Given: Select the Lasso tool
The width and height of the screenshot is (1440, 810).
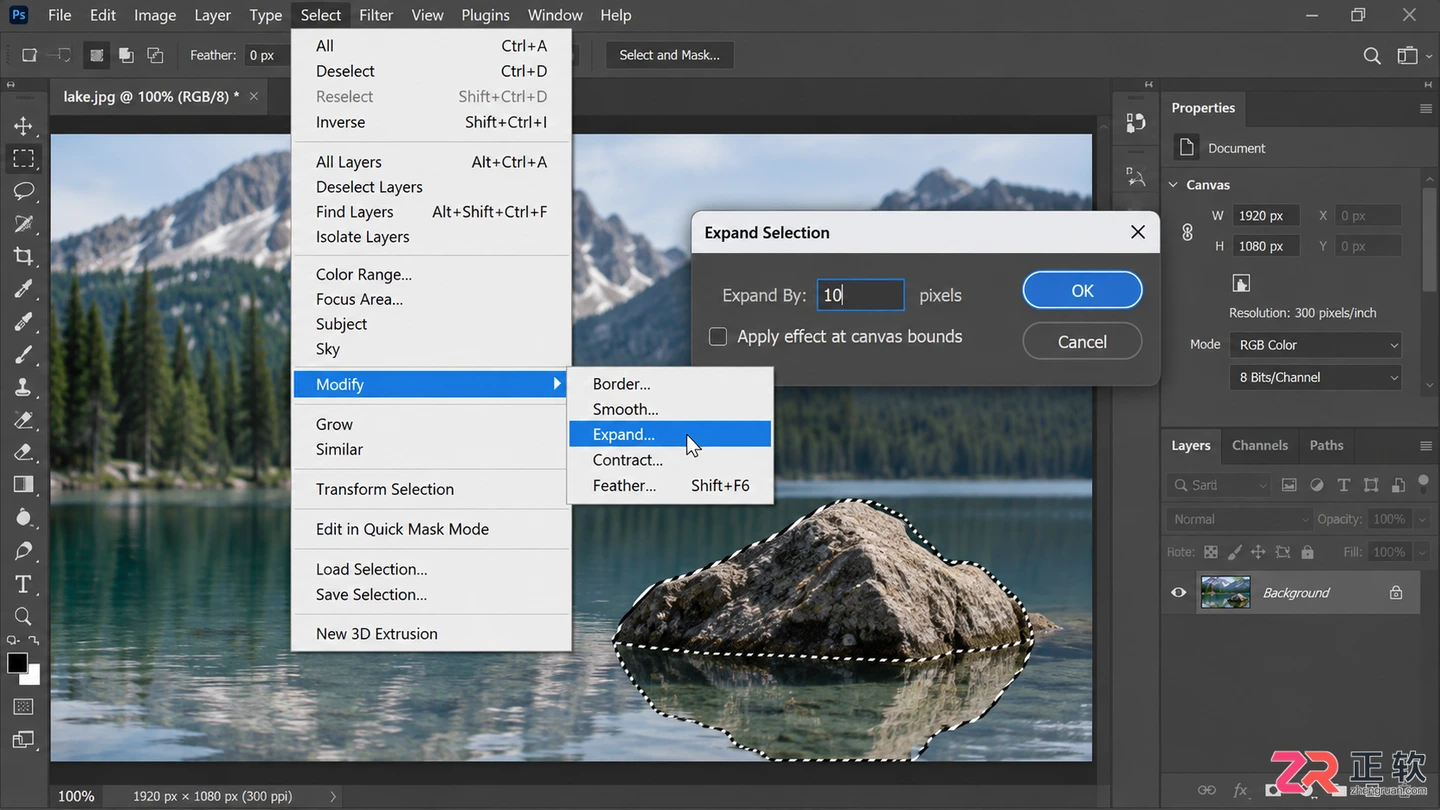Looking at the screenshot, I should 23,191.
